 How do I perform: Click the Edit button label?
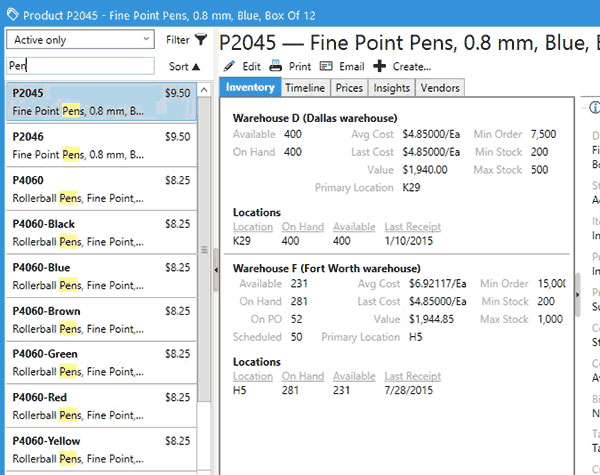251,67
